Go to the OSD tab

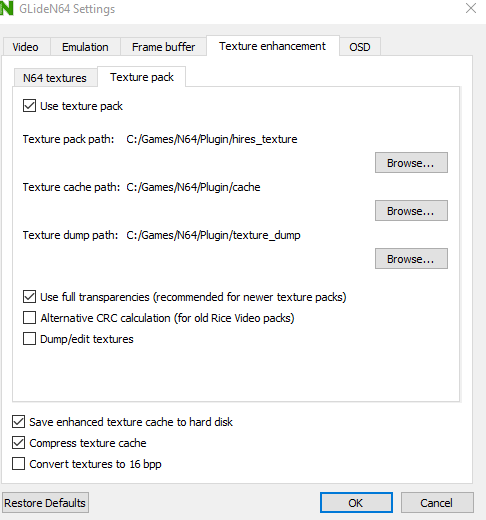(x=360, y=47)
